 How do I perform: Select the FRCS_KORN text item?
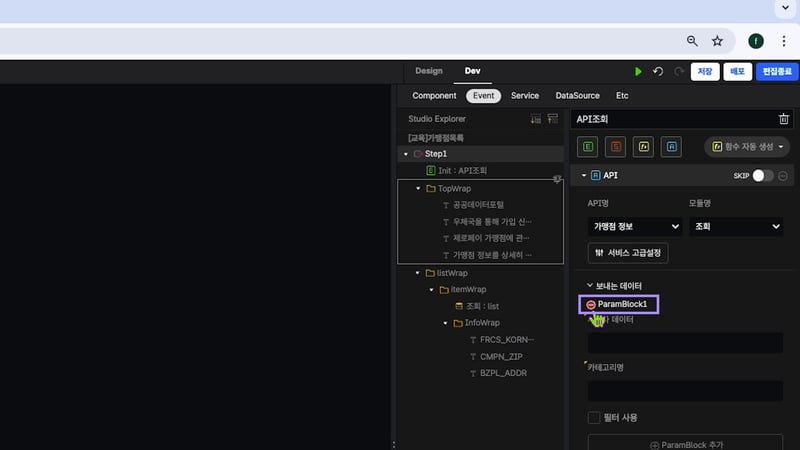tap(507, 340)
